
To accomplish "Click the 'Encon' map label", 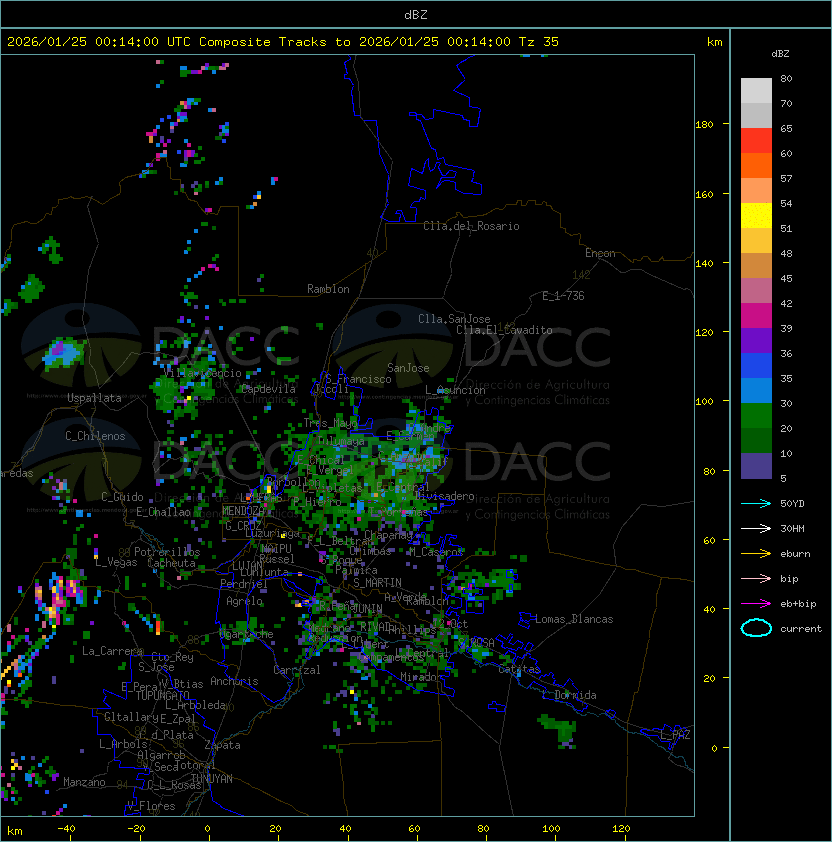I will tap(600, 253).
